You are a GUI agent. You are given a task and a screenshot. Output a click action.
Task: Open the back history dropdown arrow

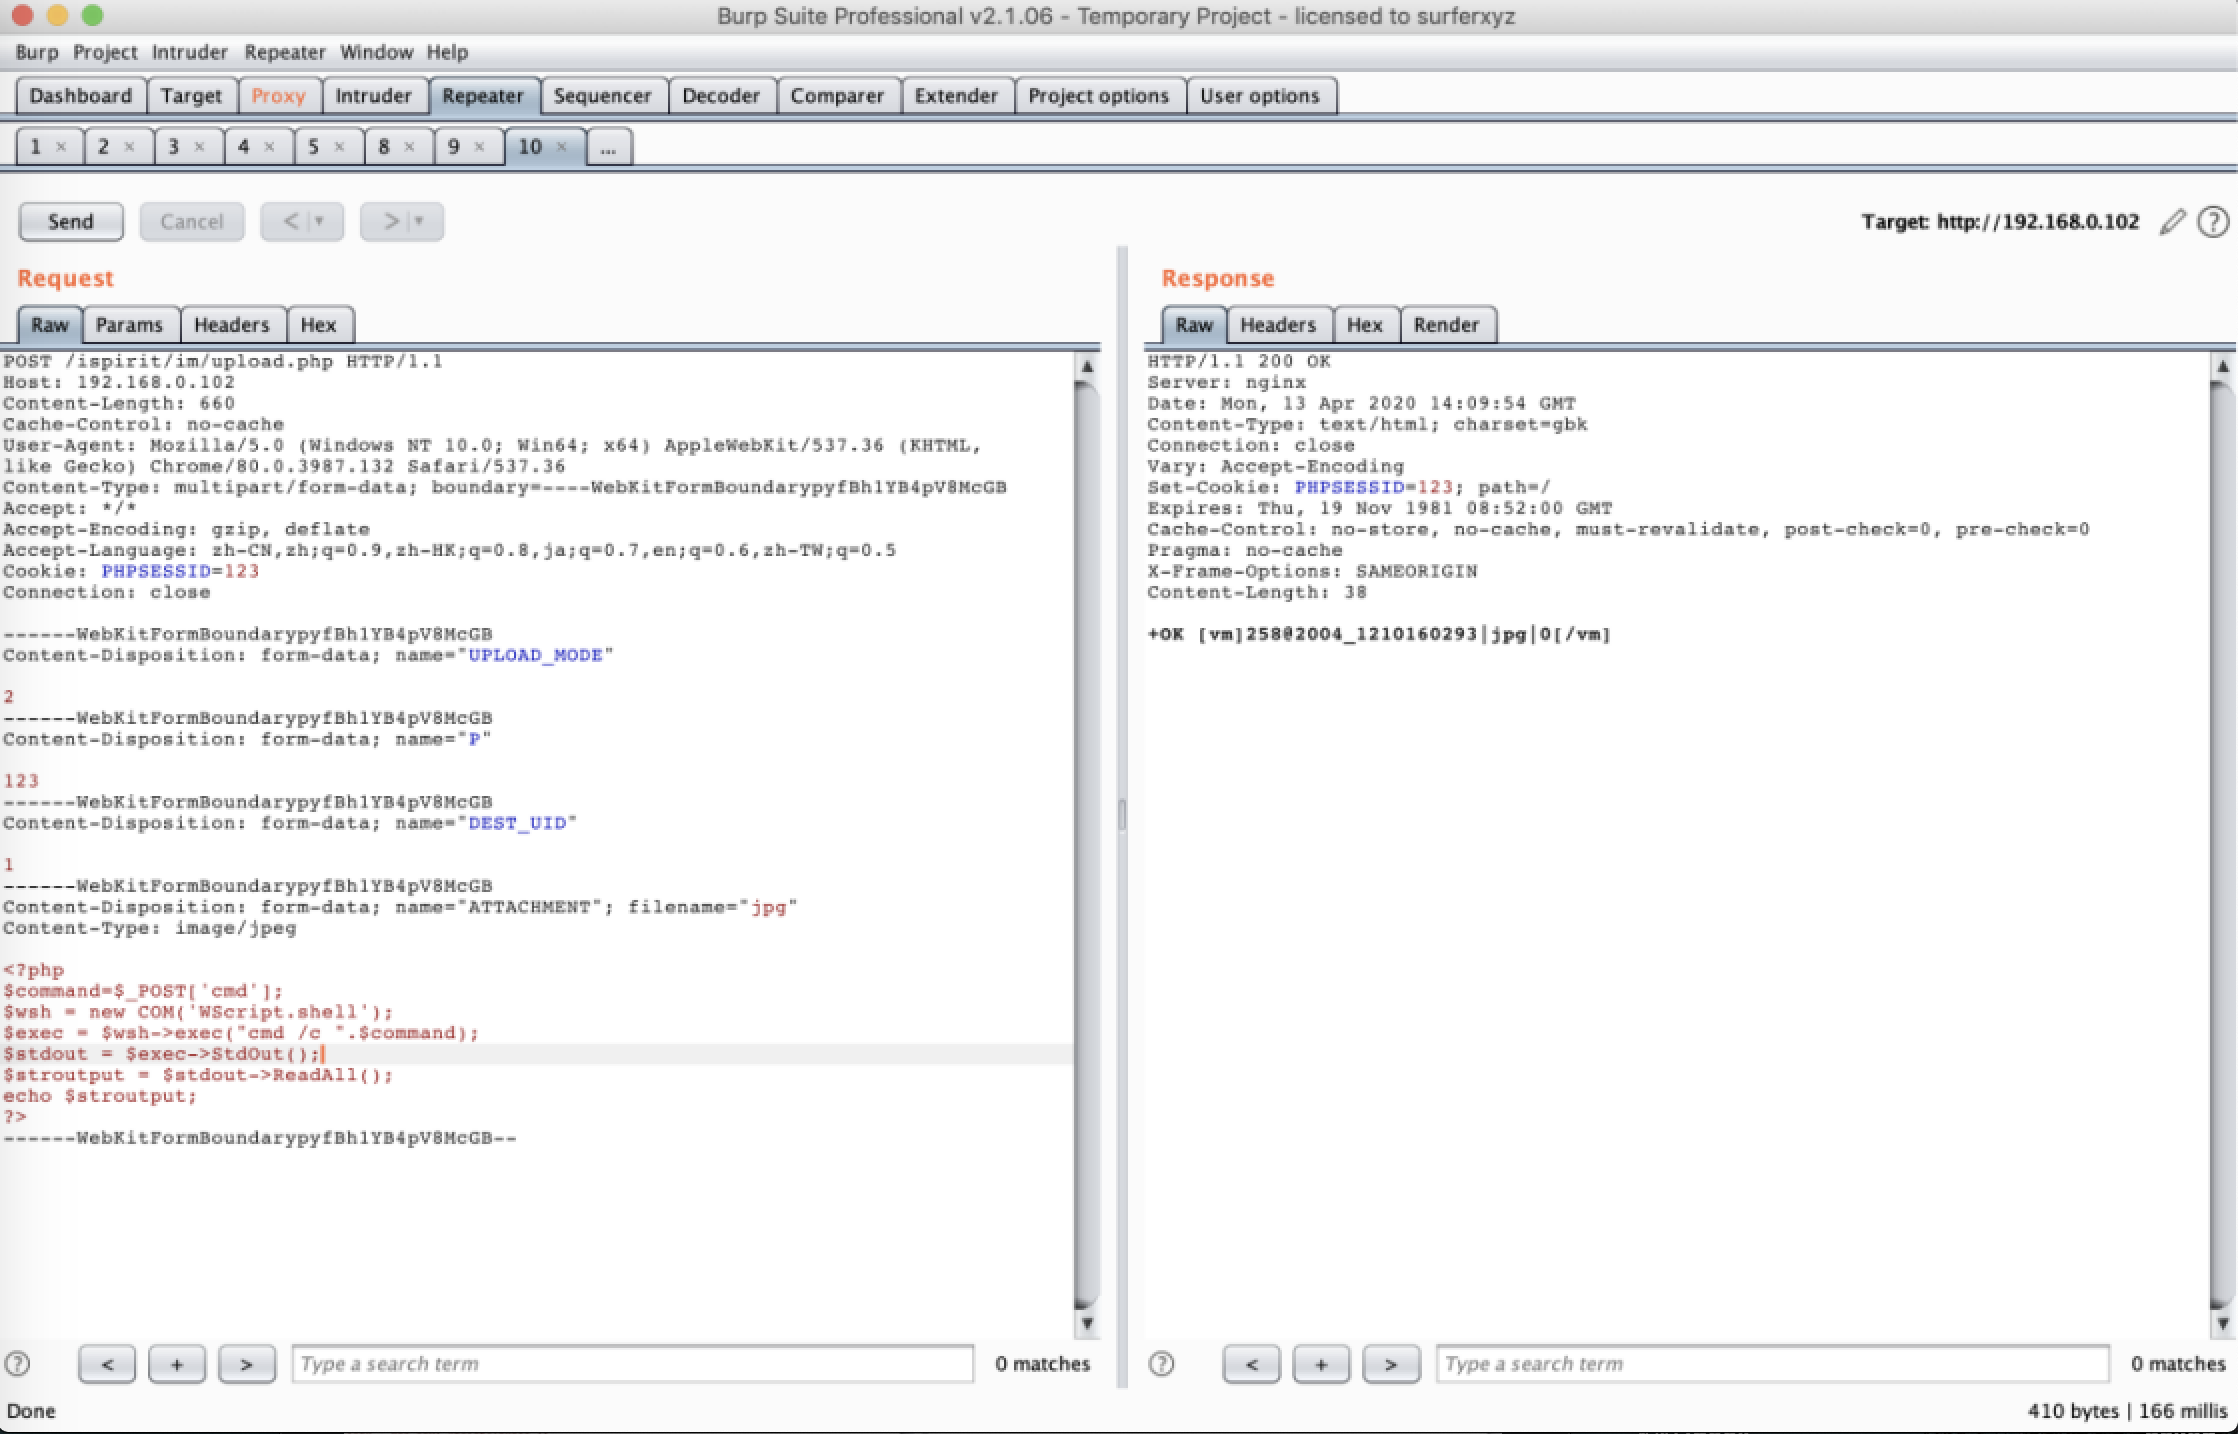(320, 222)
